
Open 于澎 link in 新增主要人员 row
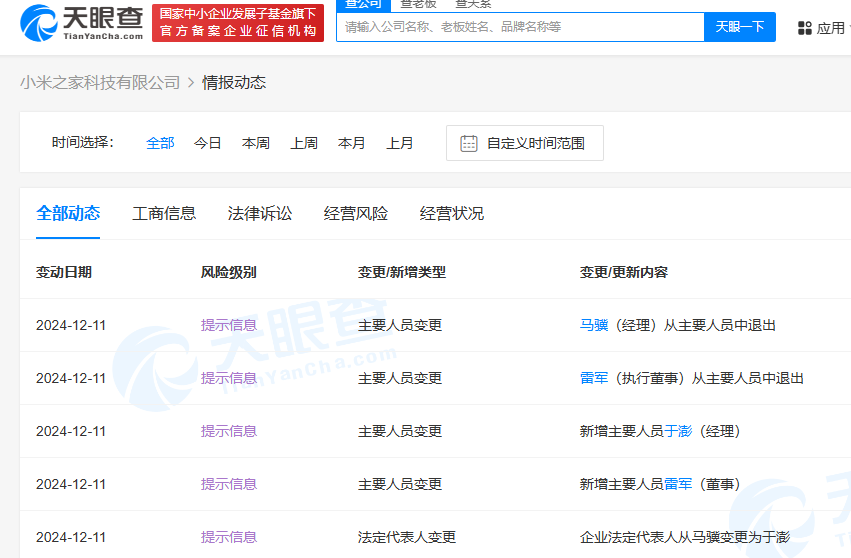[678, 431]
